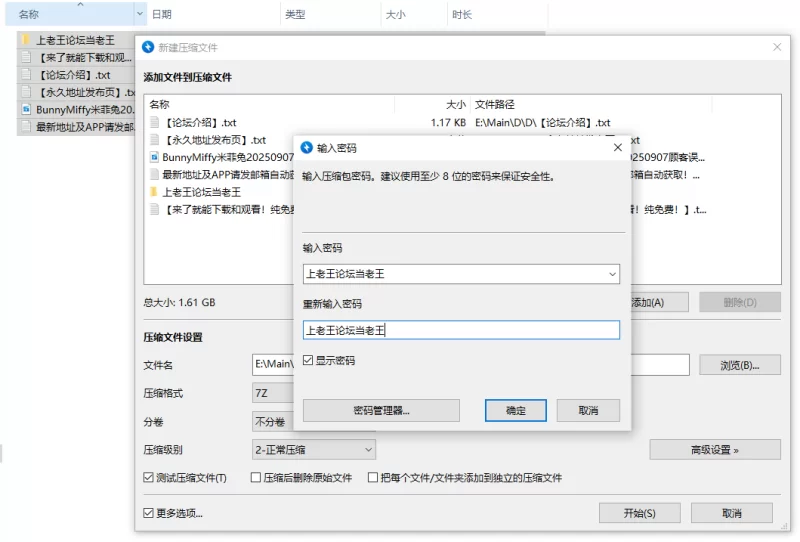Select 上老王论坛当老王 folder row in archive list
Image resolution: width=800 pixels, height=542 pixels.
(x=220, y=192)
